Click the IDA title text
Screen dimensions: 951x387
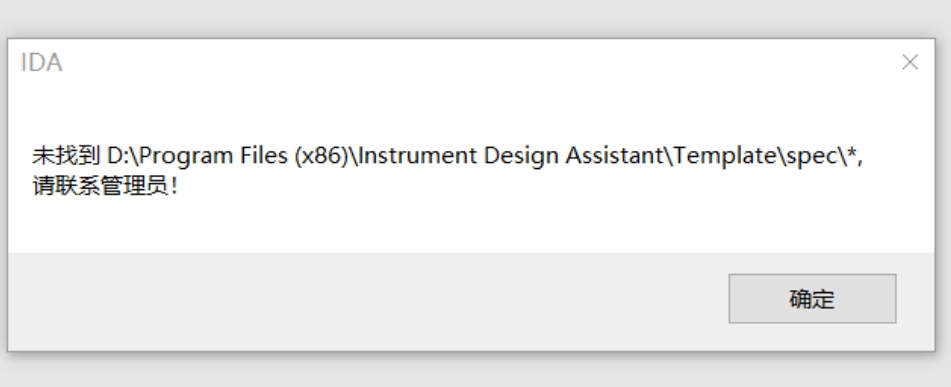coord(41,62)
